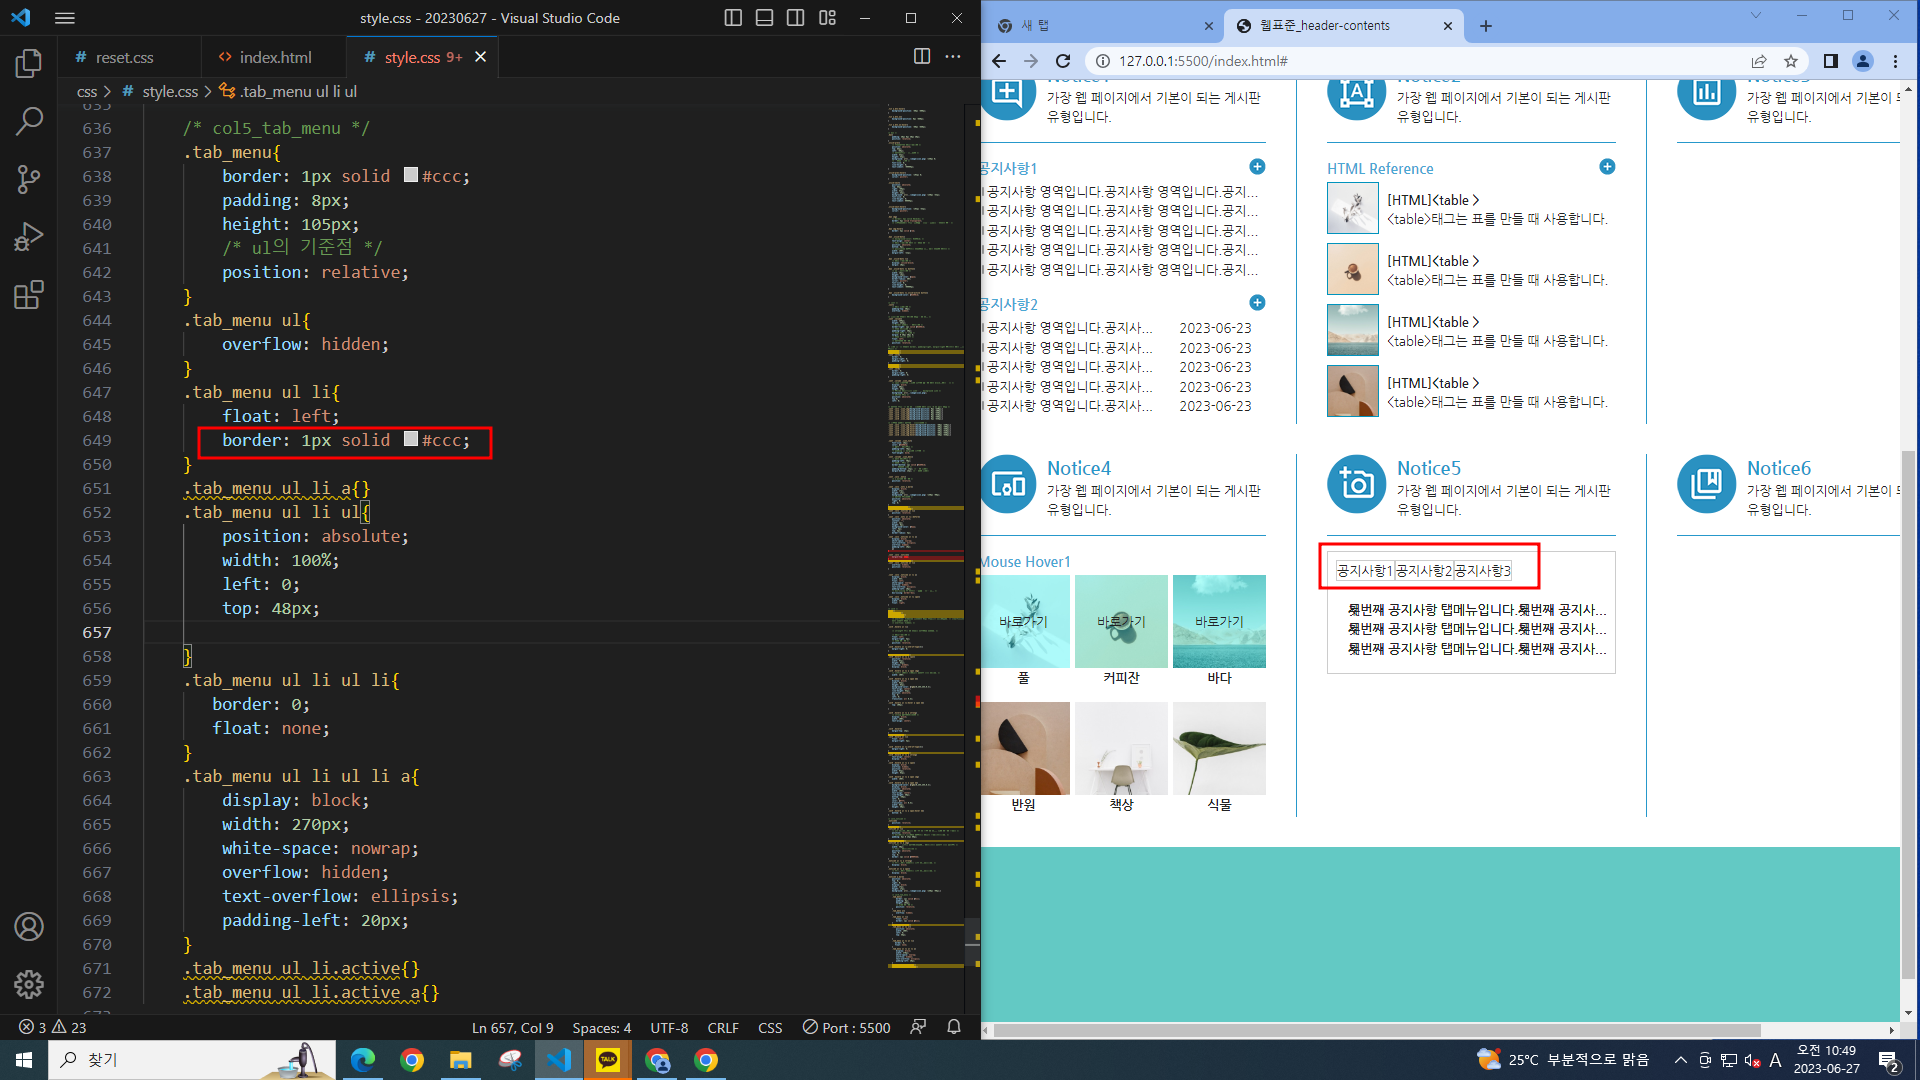Image resolution: width=1920 pixels, height=1080 pixels.
Task: Open the Search view in activity bar
Action: click(x=29, y=122)
